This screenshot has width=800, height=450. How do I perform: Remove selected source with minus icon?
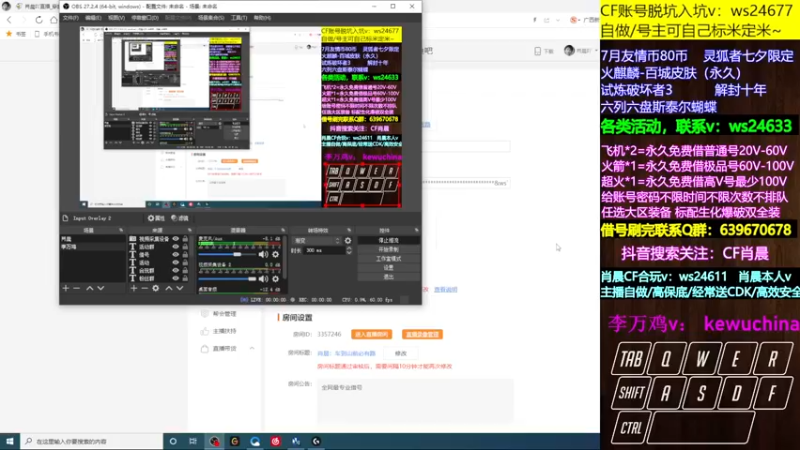(144, 288)
